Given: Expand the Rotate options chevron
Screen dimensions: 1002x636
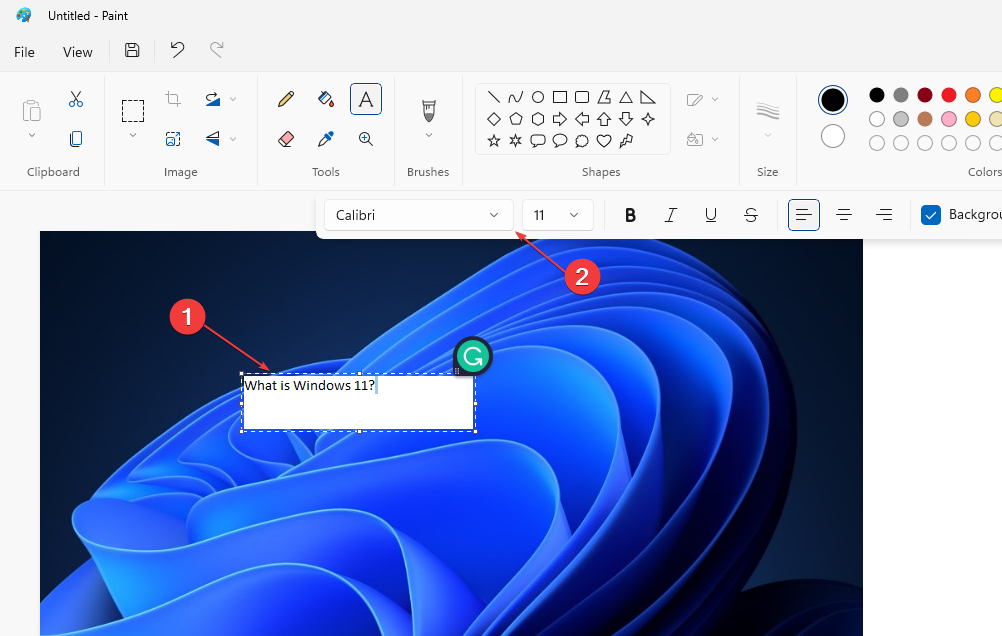Looking at the screenshot, I should coord(233,99).
